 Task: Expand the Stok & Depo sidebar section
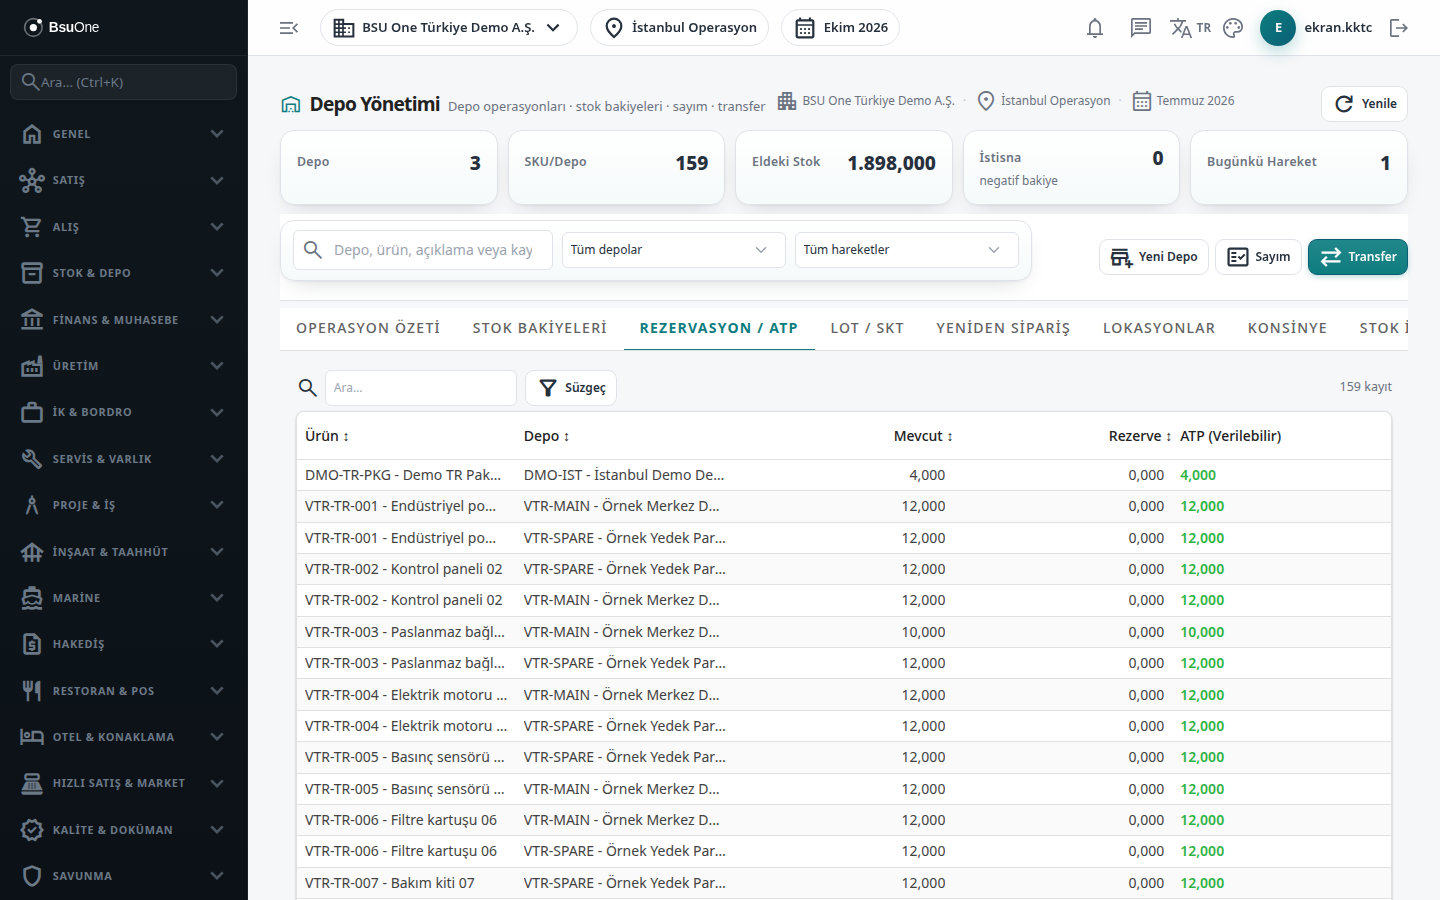click(x=124, y=273)
